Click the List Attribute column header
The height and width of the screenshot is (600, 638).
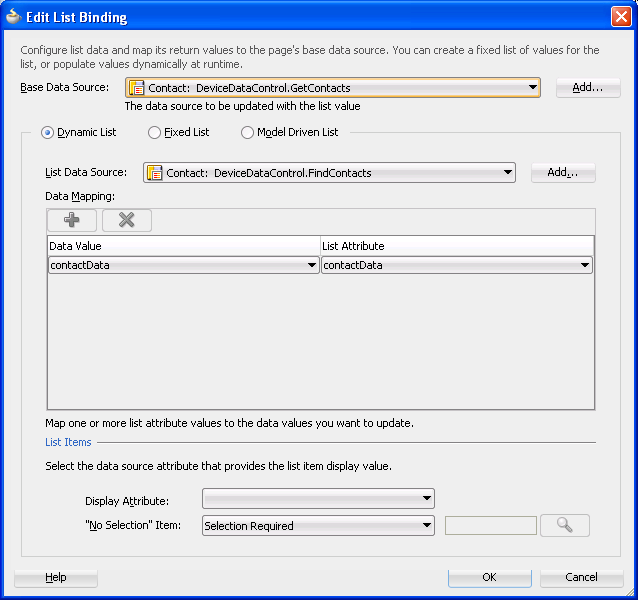[457, 246]
